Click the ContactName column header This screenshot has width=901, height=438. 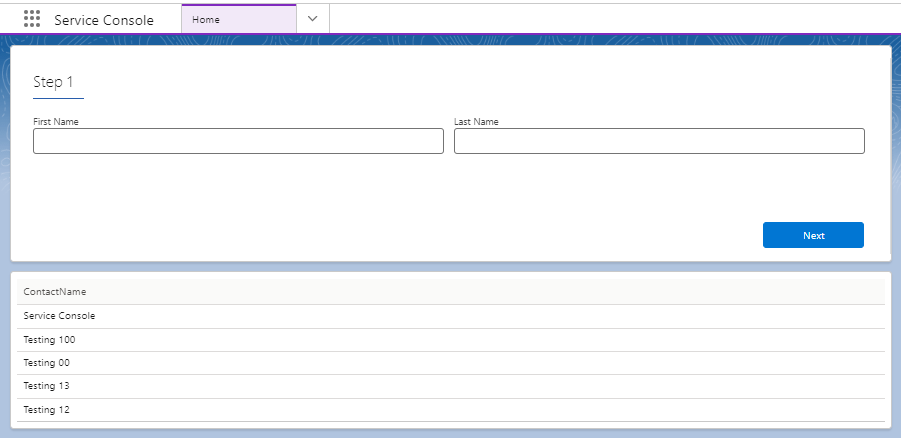click(x=450, y=292)
